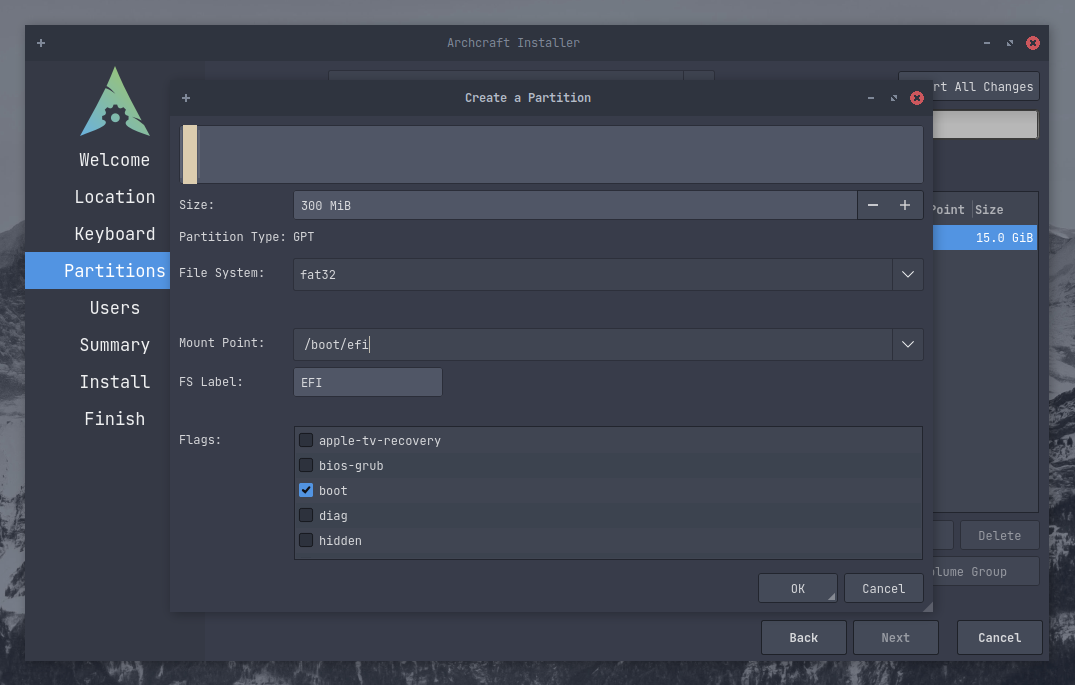This screenshot has height=685, width=1075.
Task: Select the Partitions step in sidebar
Action: click(x=97, y=270)
